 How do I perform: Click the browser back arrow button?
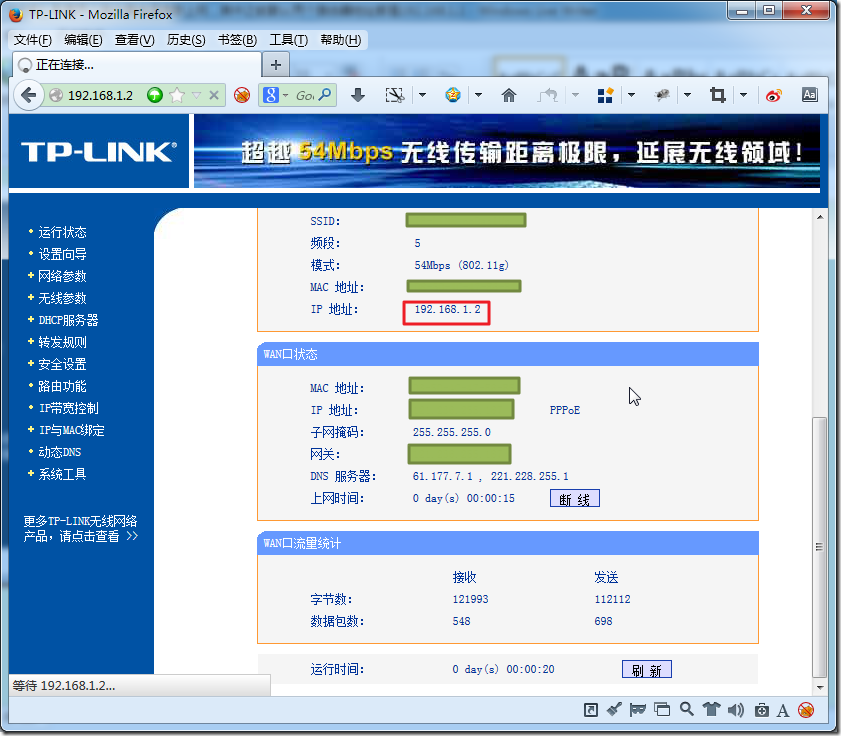click(x=28, y=95)
